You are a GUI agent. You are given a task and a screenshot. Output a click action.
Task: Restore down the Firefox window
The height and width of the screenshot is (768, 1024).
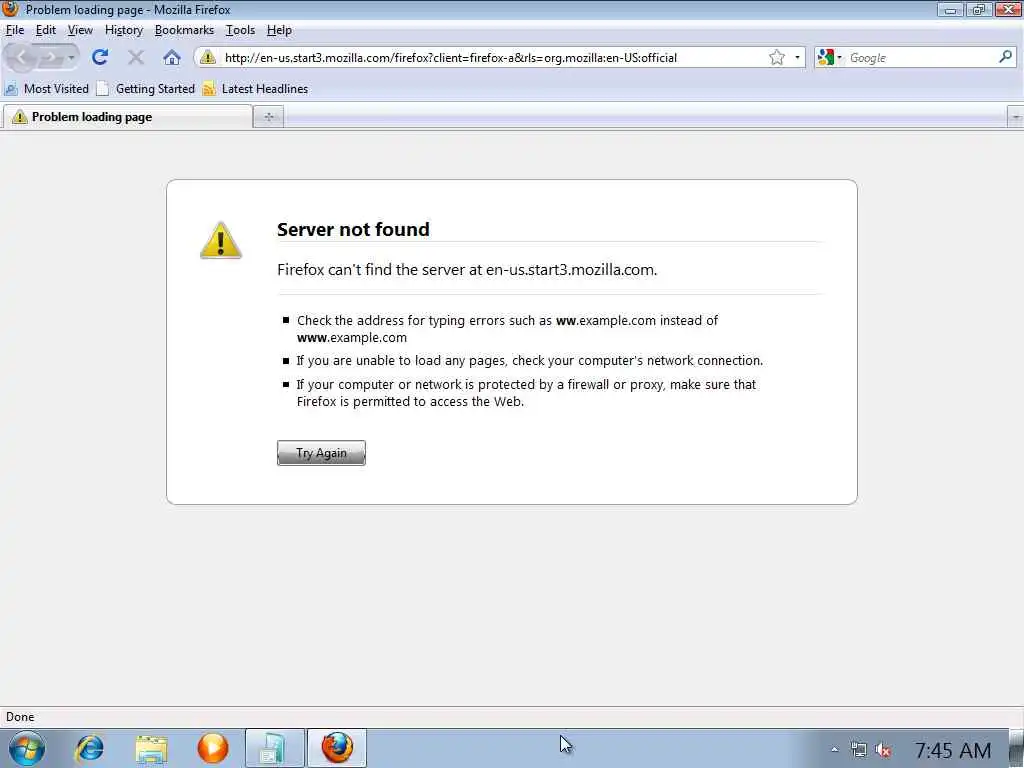[x=979, y=9]
